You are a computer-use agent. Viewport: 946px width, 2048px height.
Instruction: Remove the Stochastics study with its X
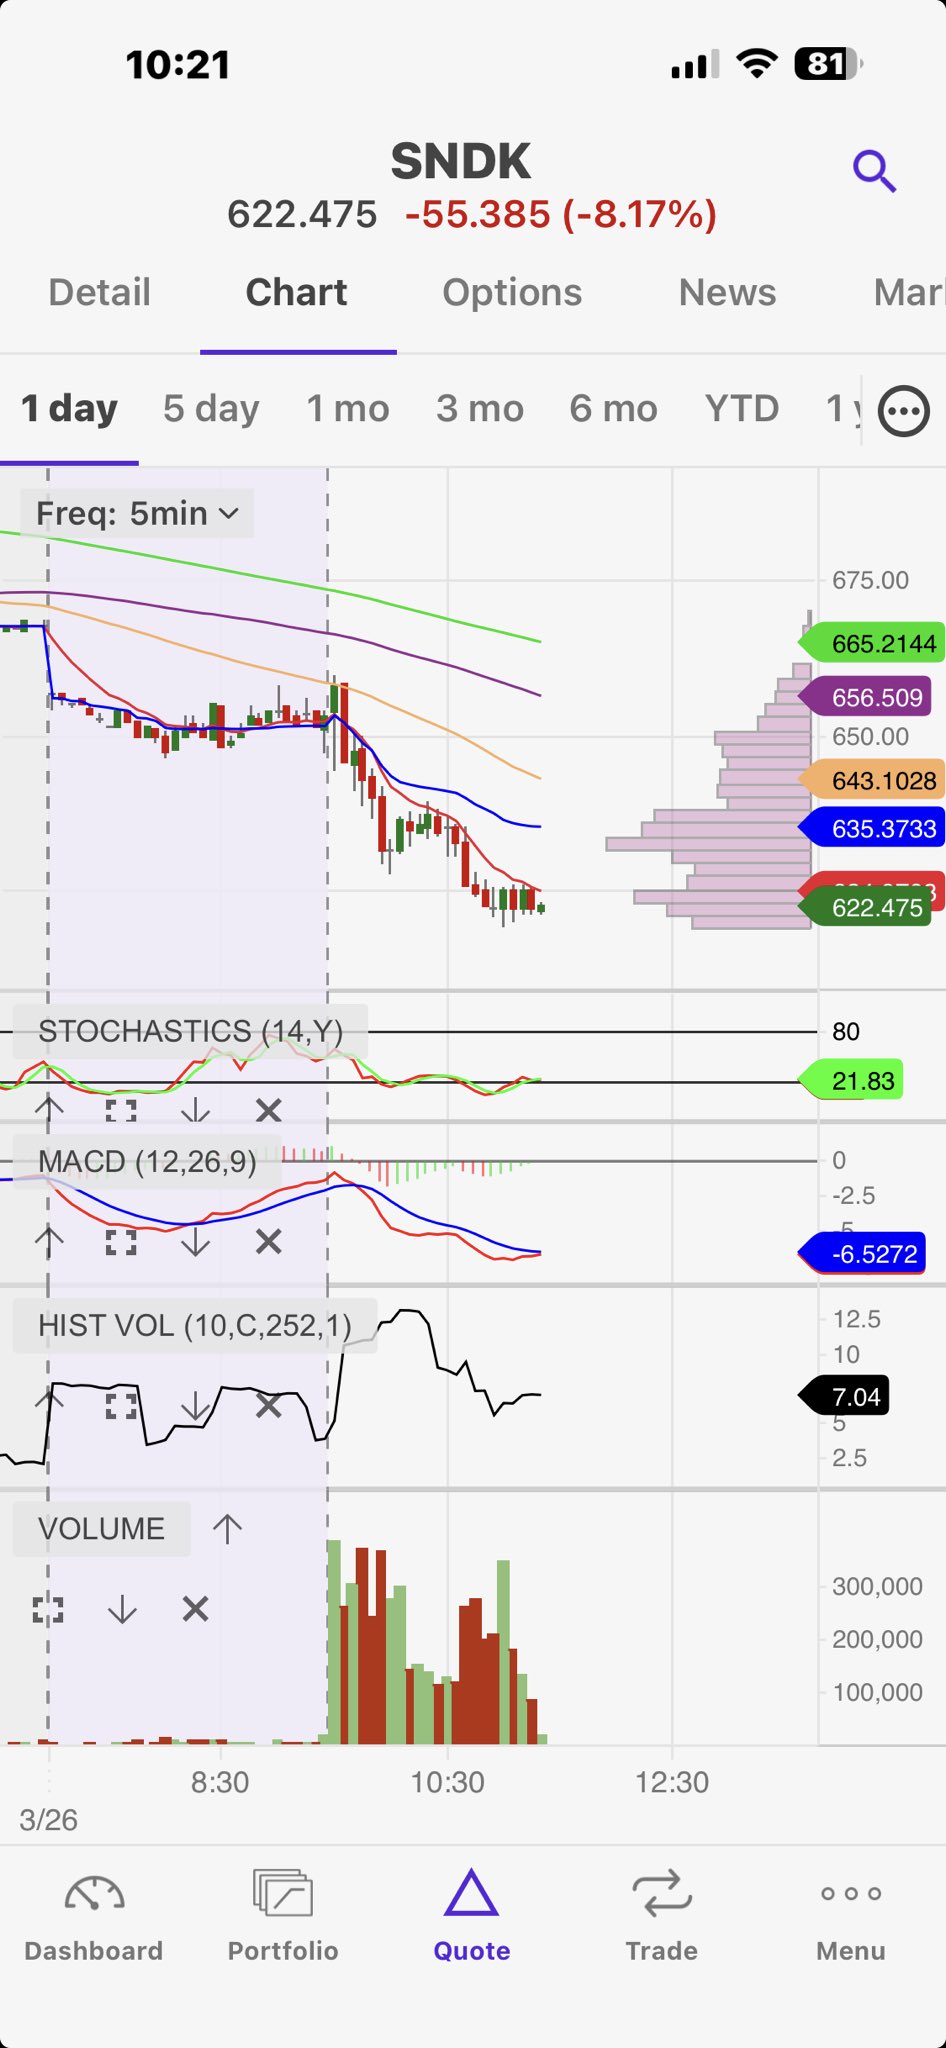268,1110
